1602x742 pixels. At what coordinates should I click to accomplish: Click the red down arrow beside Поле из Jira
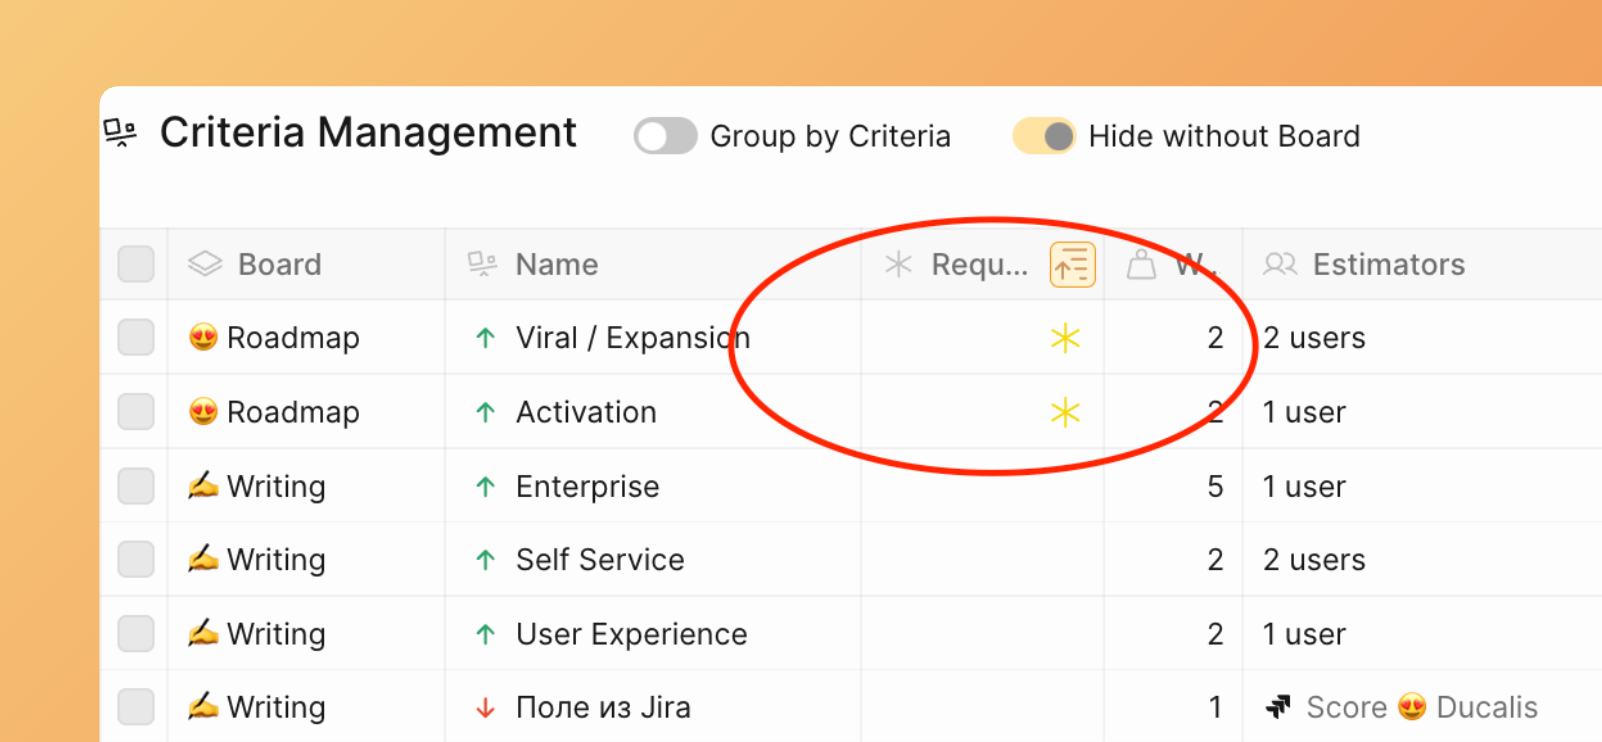[486, 708]
